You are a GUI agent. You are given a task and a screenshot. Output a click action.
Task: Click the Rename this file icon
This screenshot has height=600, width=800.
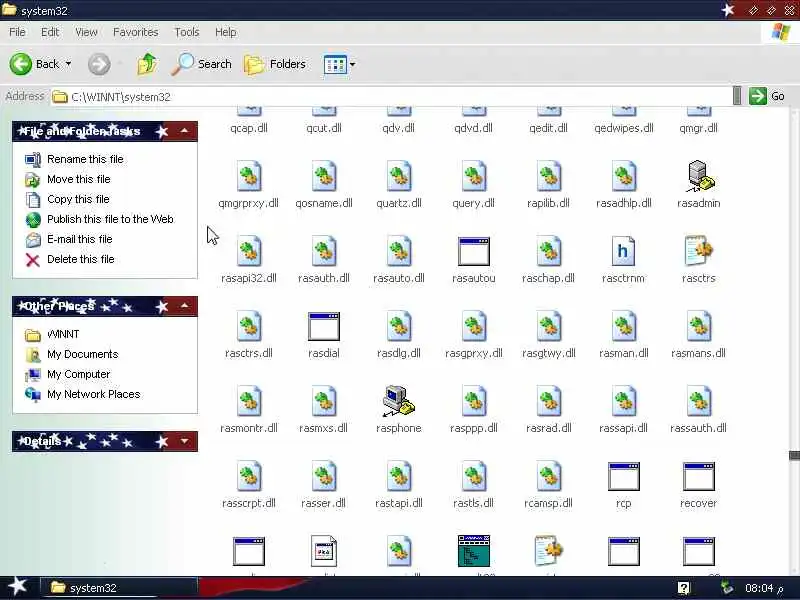(x=33, y=160)
